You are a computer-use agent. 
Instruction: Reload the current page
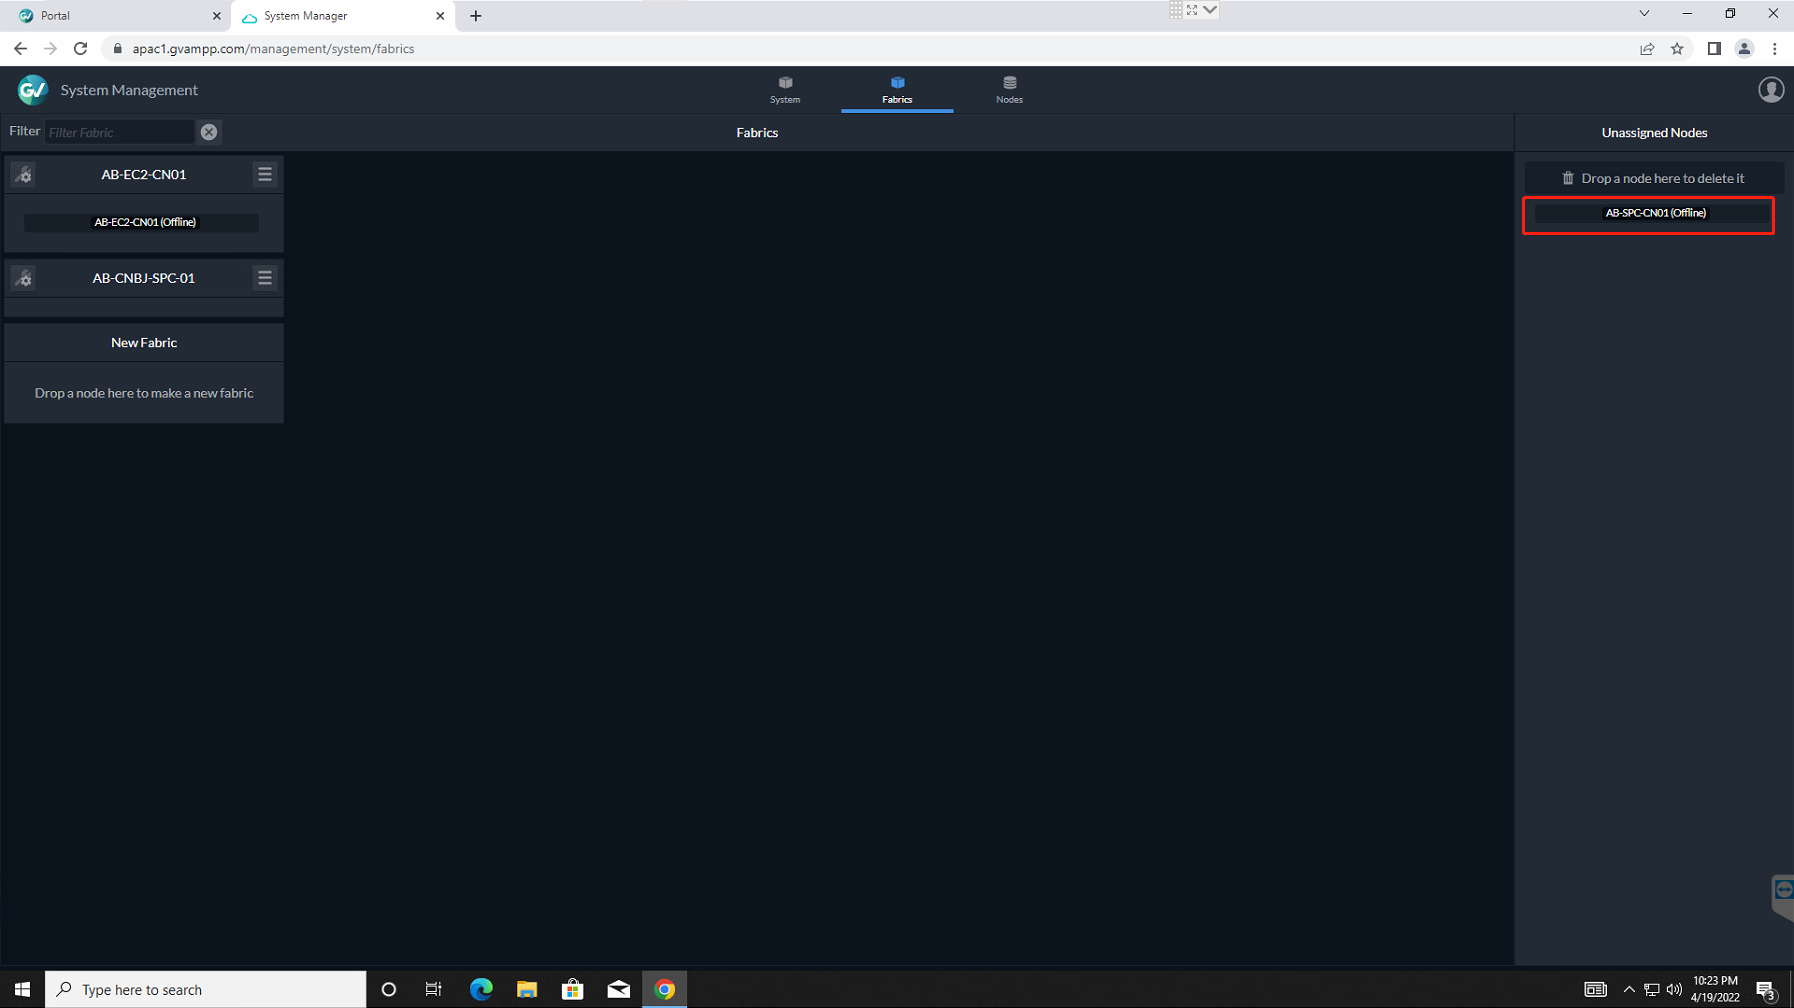[x=81, y=49]
